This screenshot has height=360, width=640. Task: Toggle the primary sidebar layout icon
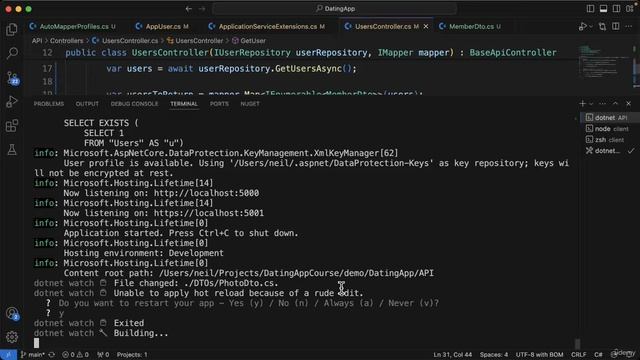pos(590,9)
